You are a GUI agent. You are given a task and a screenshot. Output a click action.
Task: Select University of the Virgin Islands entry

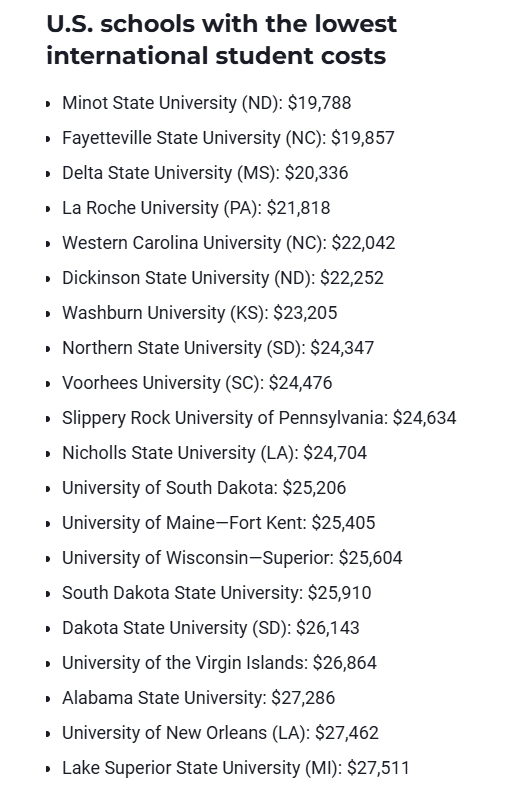point(219,664)
